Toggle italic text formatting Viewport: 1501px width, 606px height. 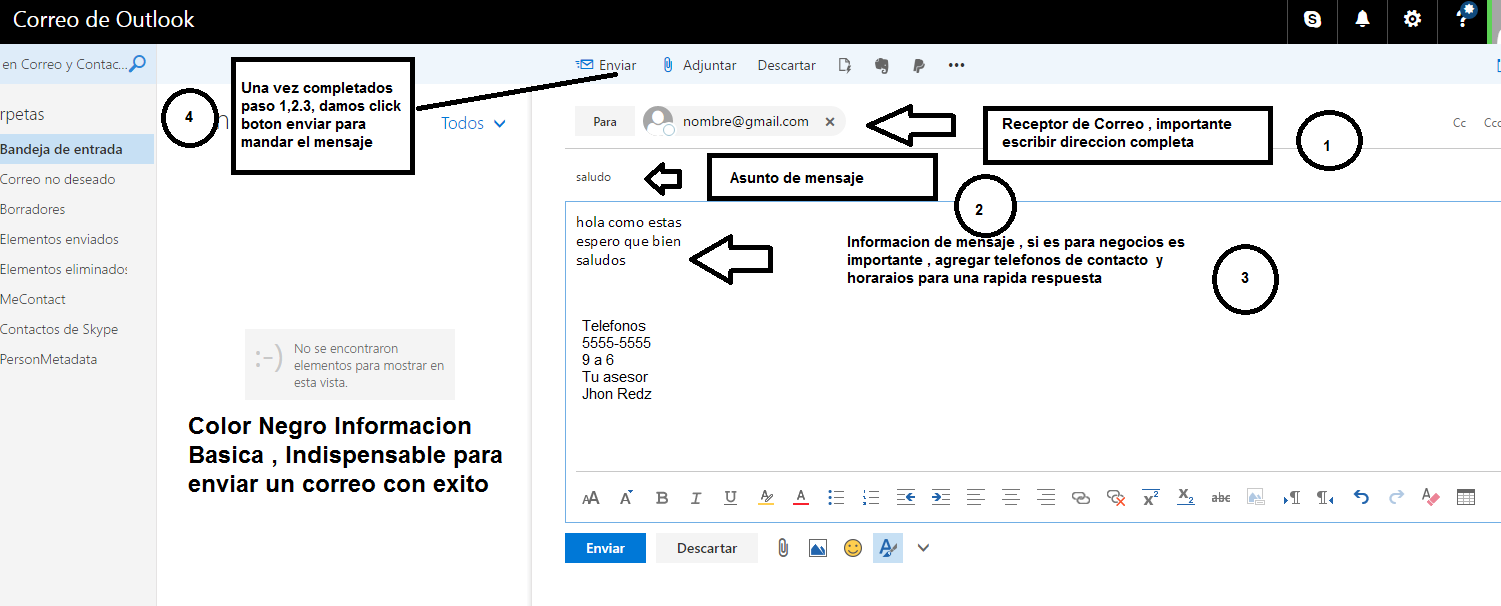pos(696,497)
